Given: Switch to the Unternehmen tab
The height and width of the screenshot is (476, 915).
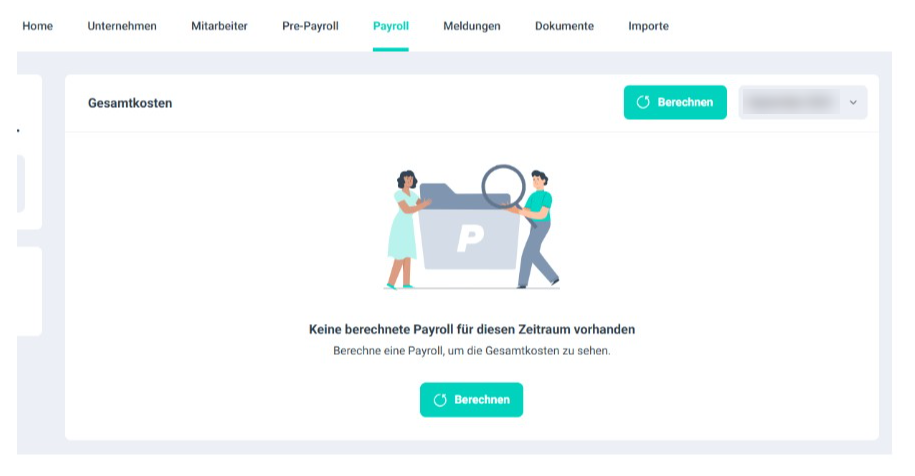Looking at the screenshot, I should click(x=122, y=26).
